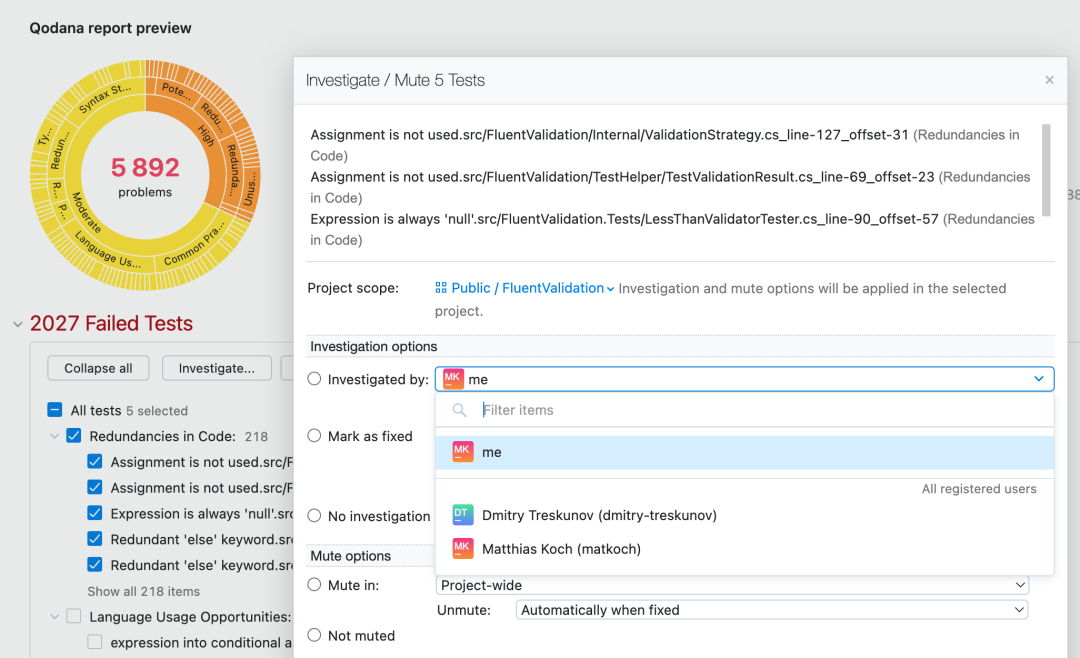Collapse the 2027 Failed Tests section
Image resolution: width=1080 pixels, height=658 pixels.
tap(18, 324)
